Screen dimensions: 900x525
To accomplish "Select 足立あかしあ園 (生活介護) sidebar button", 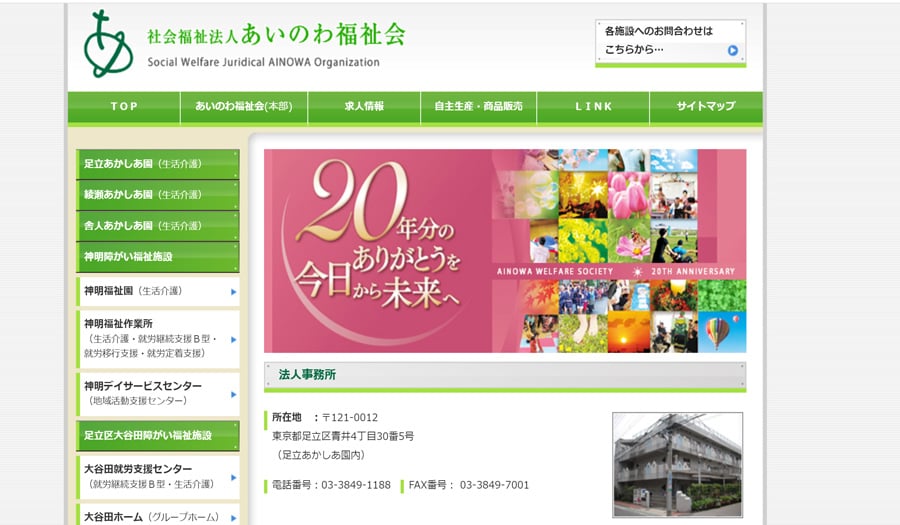I will pyautogui.click(x=158, y=164).
